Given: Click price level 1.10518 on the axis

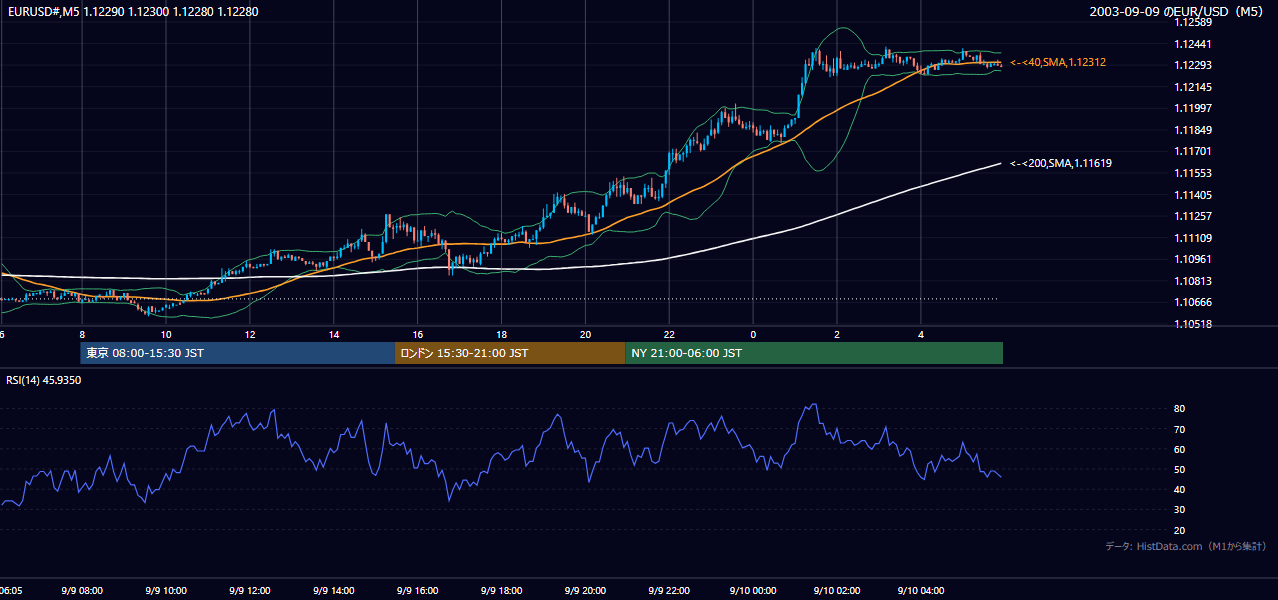Looking at the screenshot, I should pyautogui.click(x=1193, y=324).
